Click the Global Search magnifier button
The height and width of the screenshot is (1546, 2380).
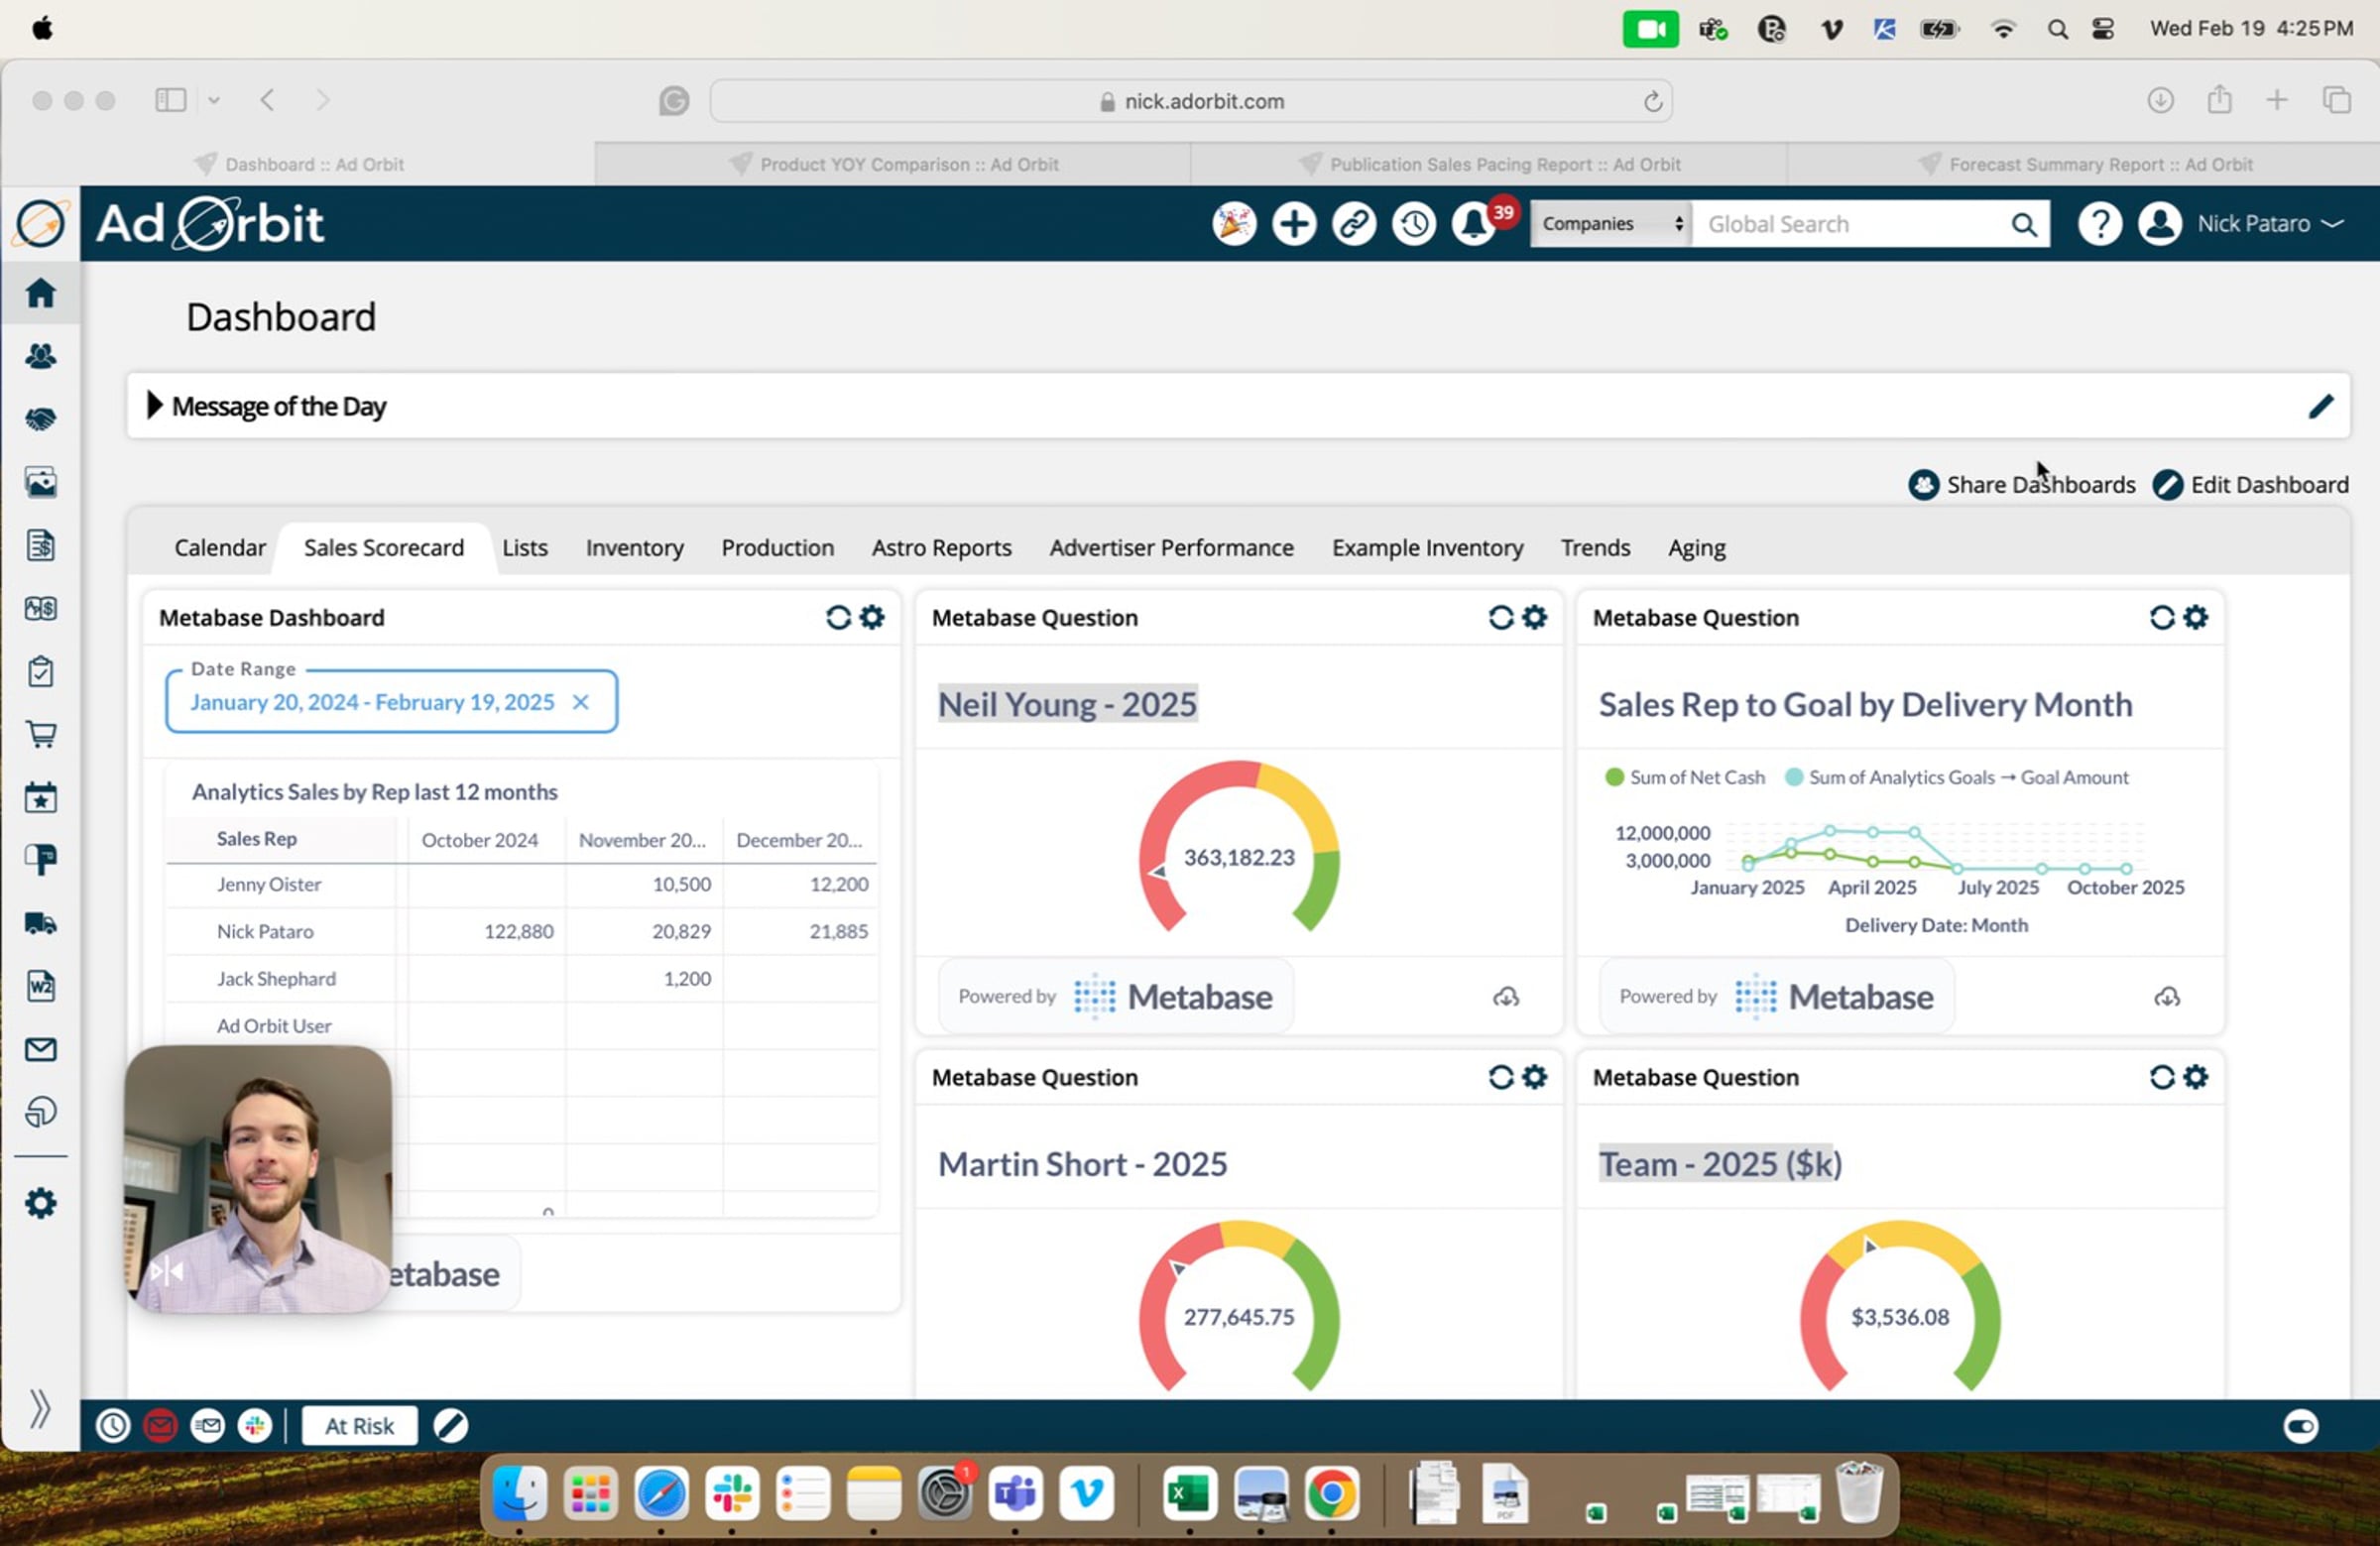(x=2024, y=224)
